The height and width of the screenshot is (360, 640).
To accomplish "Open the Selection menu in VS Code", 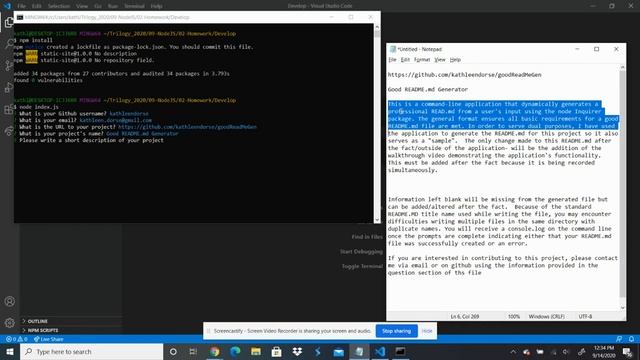I will tap(59, 6).
